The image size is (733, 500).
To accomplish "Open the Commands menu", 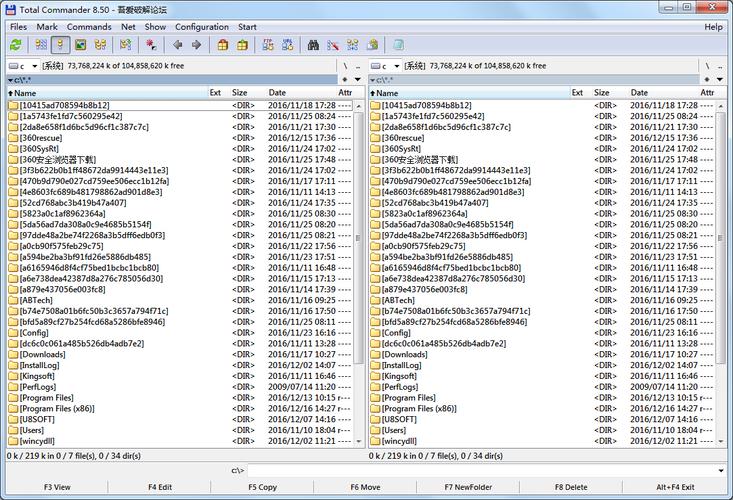I will click(89, 27).
